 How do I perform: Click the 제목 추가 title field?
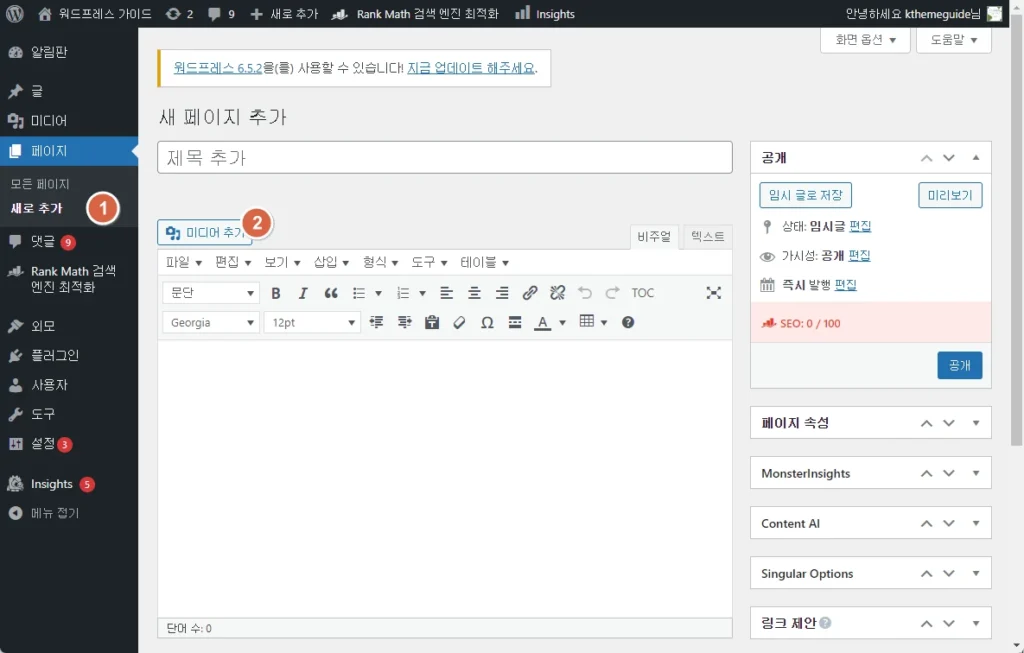point(445,157)
